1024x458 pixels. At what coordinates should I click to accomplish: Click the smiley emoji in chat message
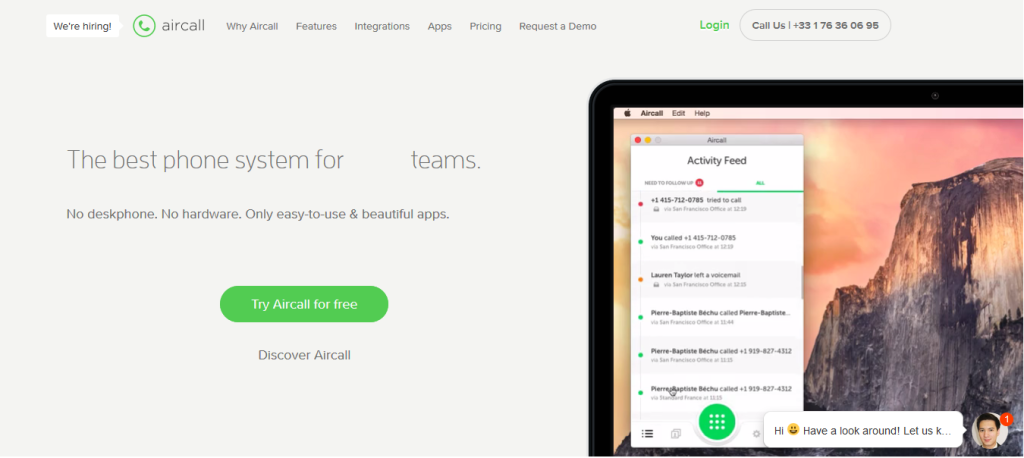point(793,430)
